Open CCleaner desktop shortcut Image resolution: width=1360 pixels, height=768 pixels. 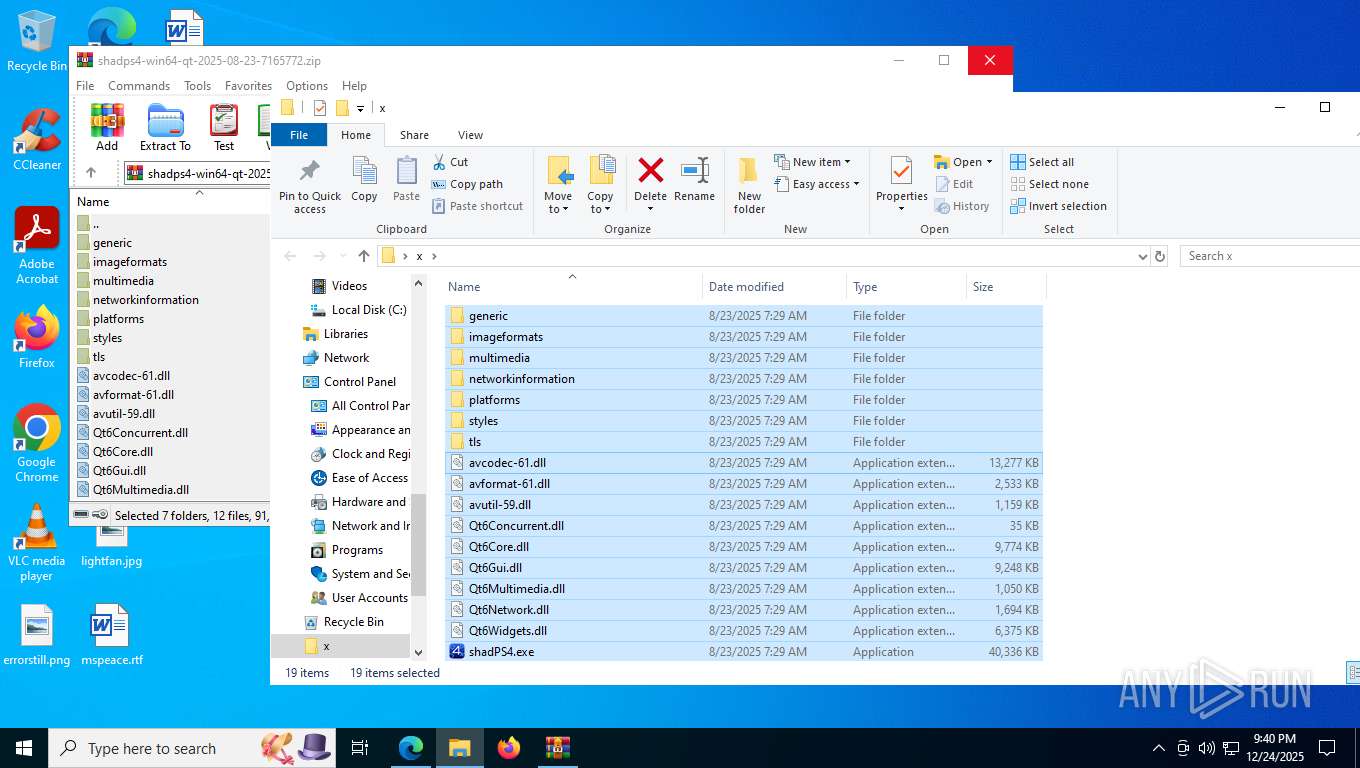coord(37,140)
